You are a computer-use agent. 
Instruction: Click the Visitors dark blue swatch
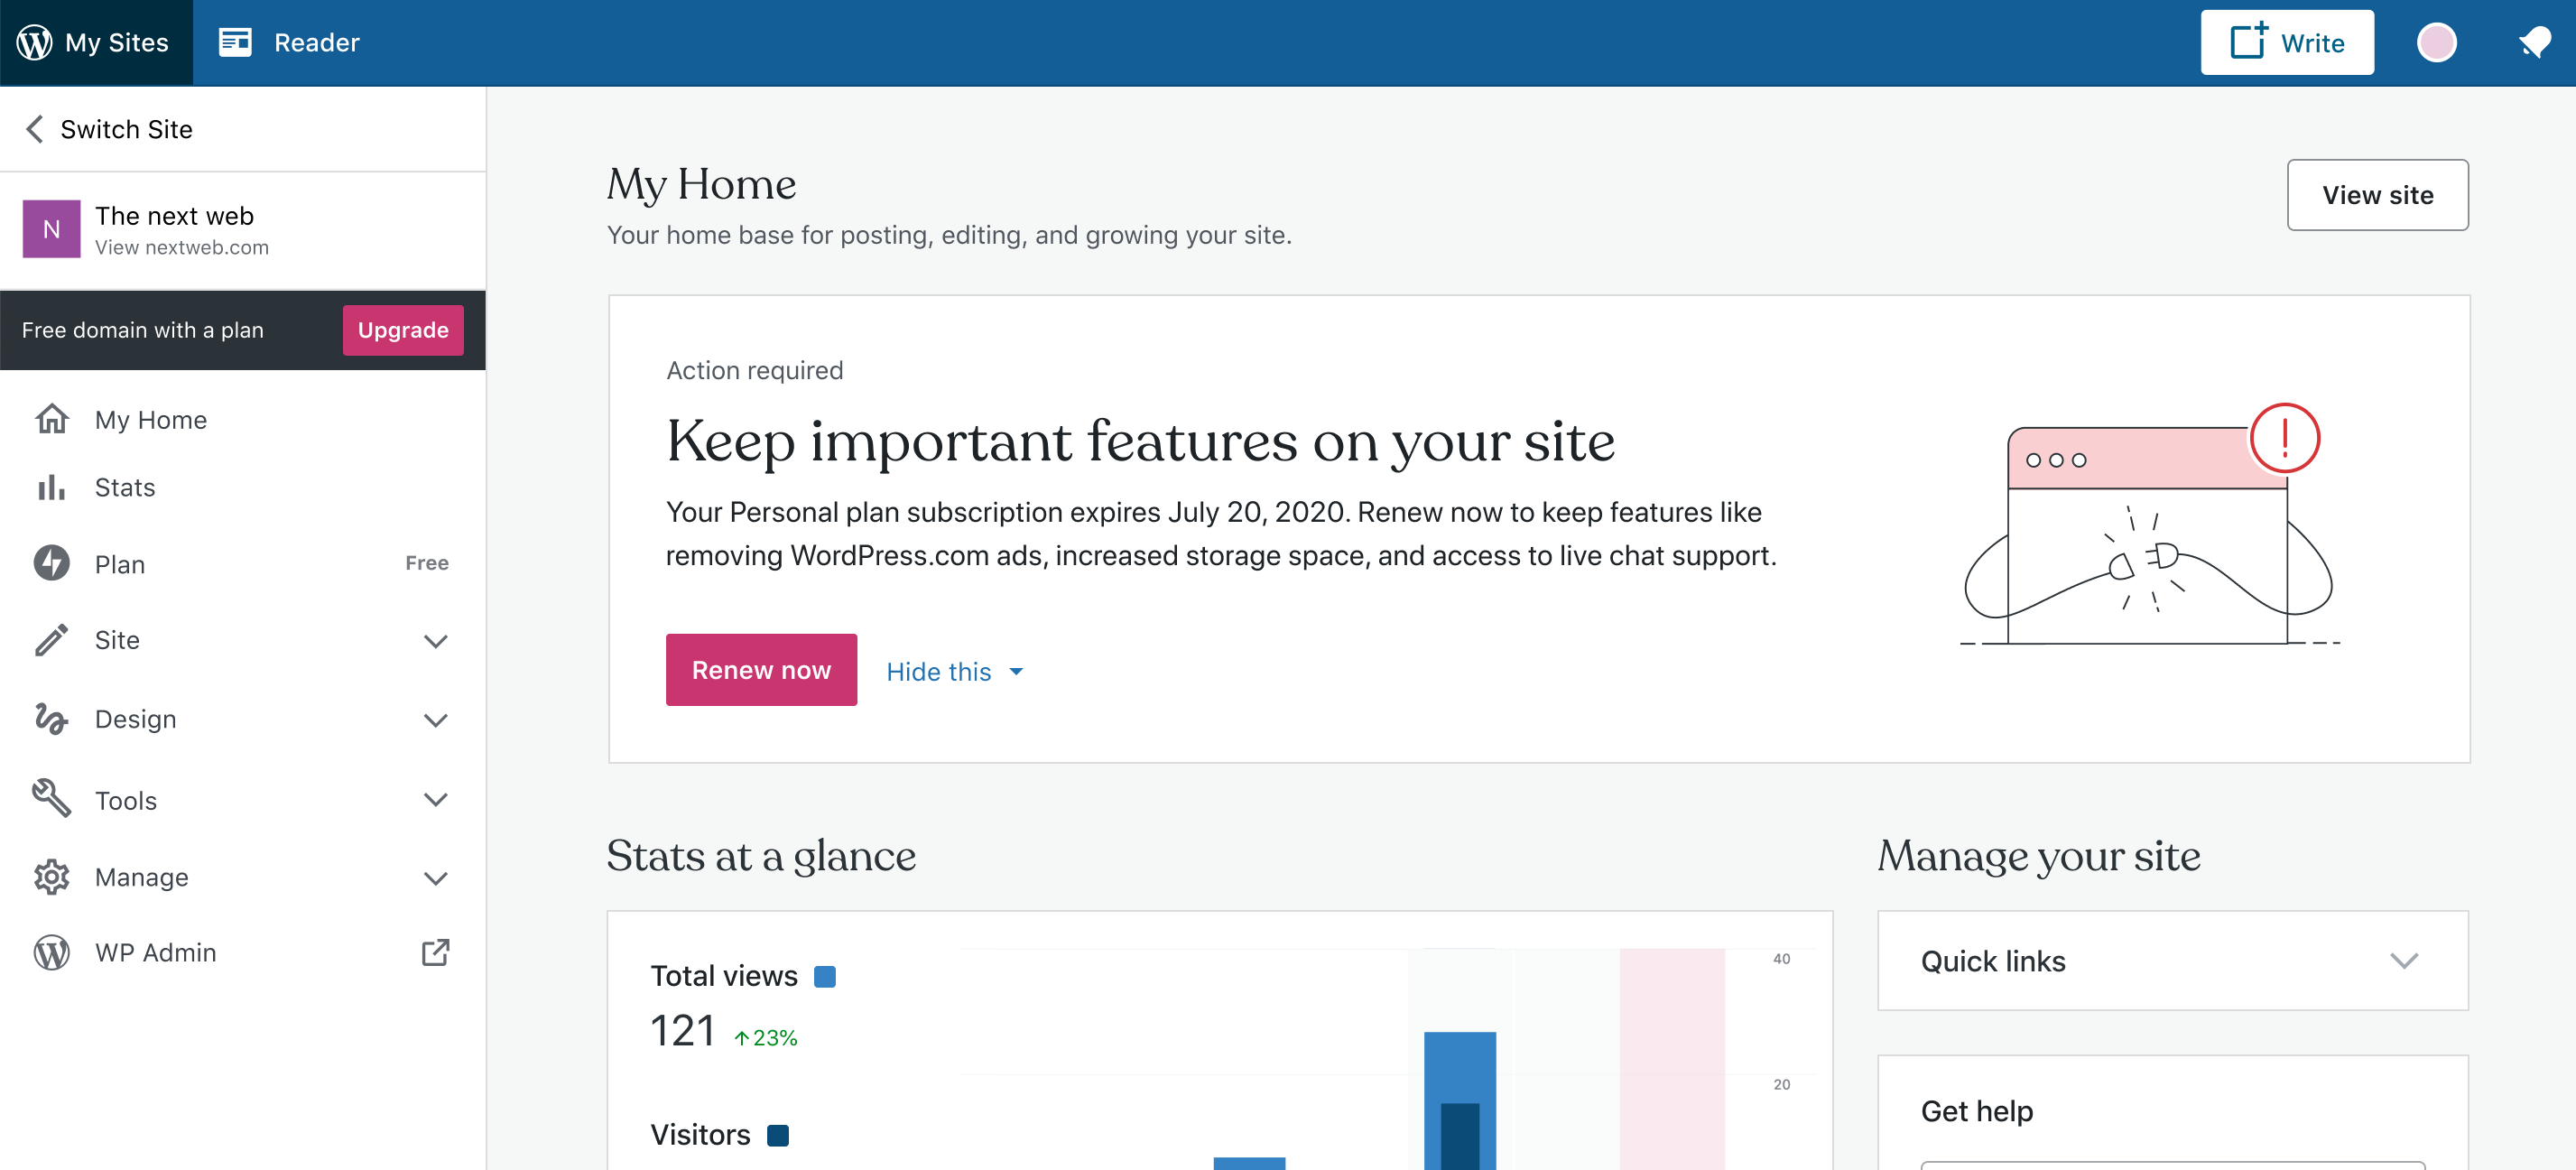[778, 1135]
